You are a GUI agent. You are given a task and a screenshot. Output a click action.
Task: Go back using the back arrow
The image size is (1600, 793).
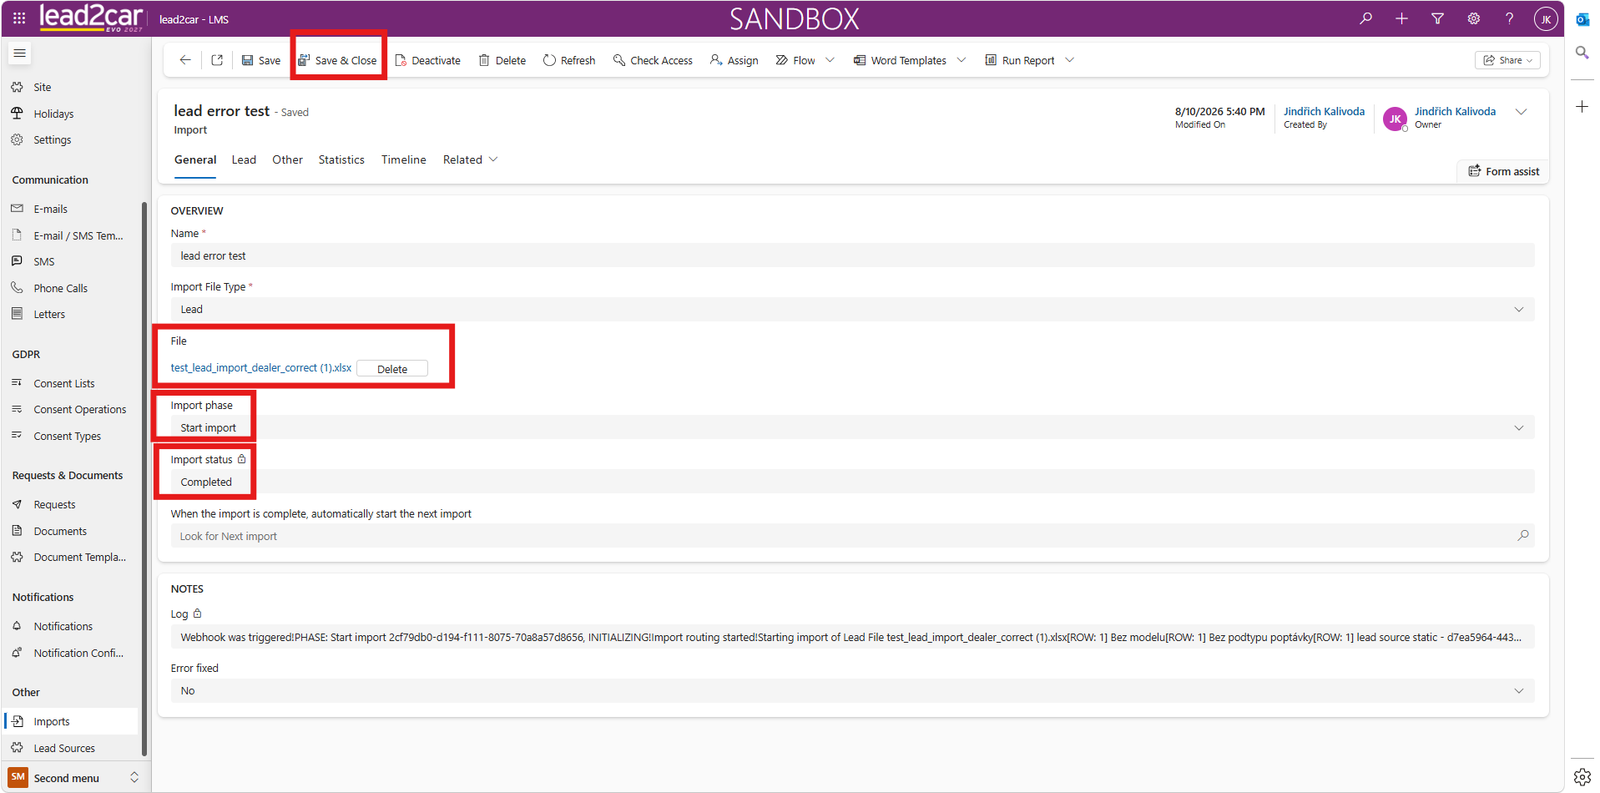pyautogui.click(x=185, y=60)
